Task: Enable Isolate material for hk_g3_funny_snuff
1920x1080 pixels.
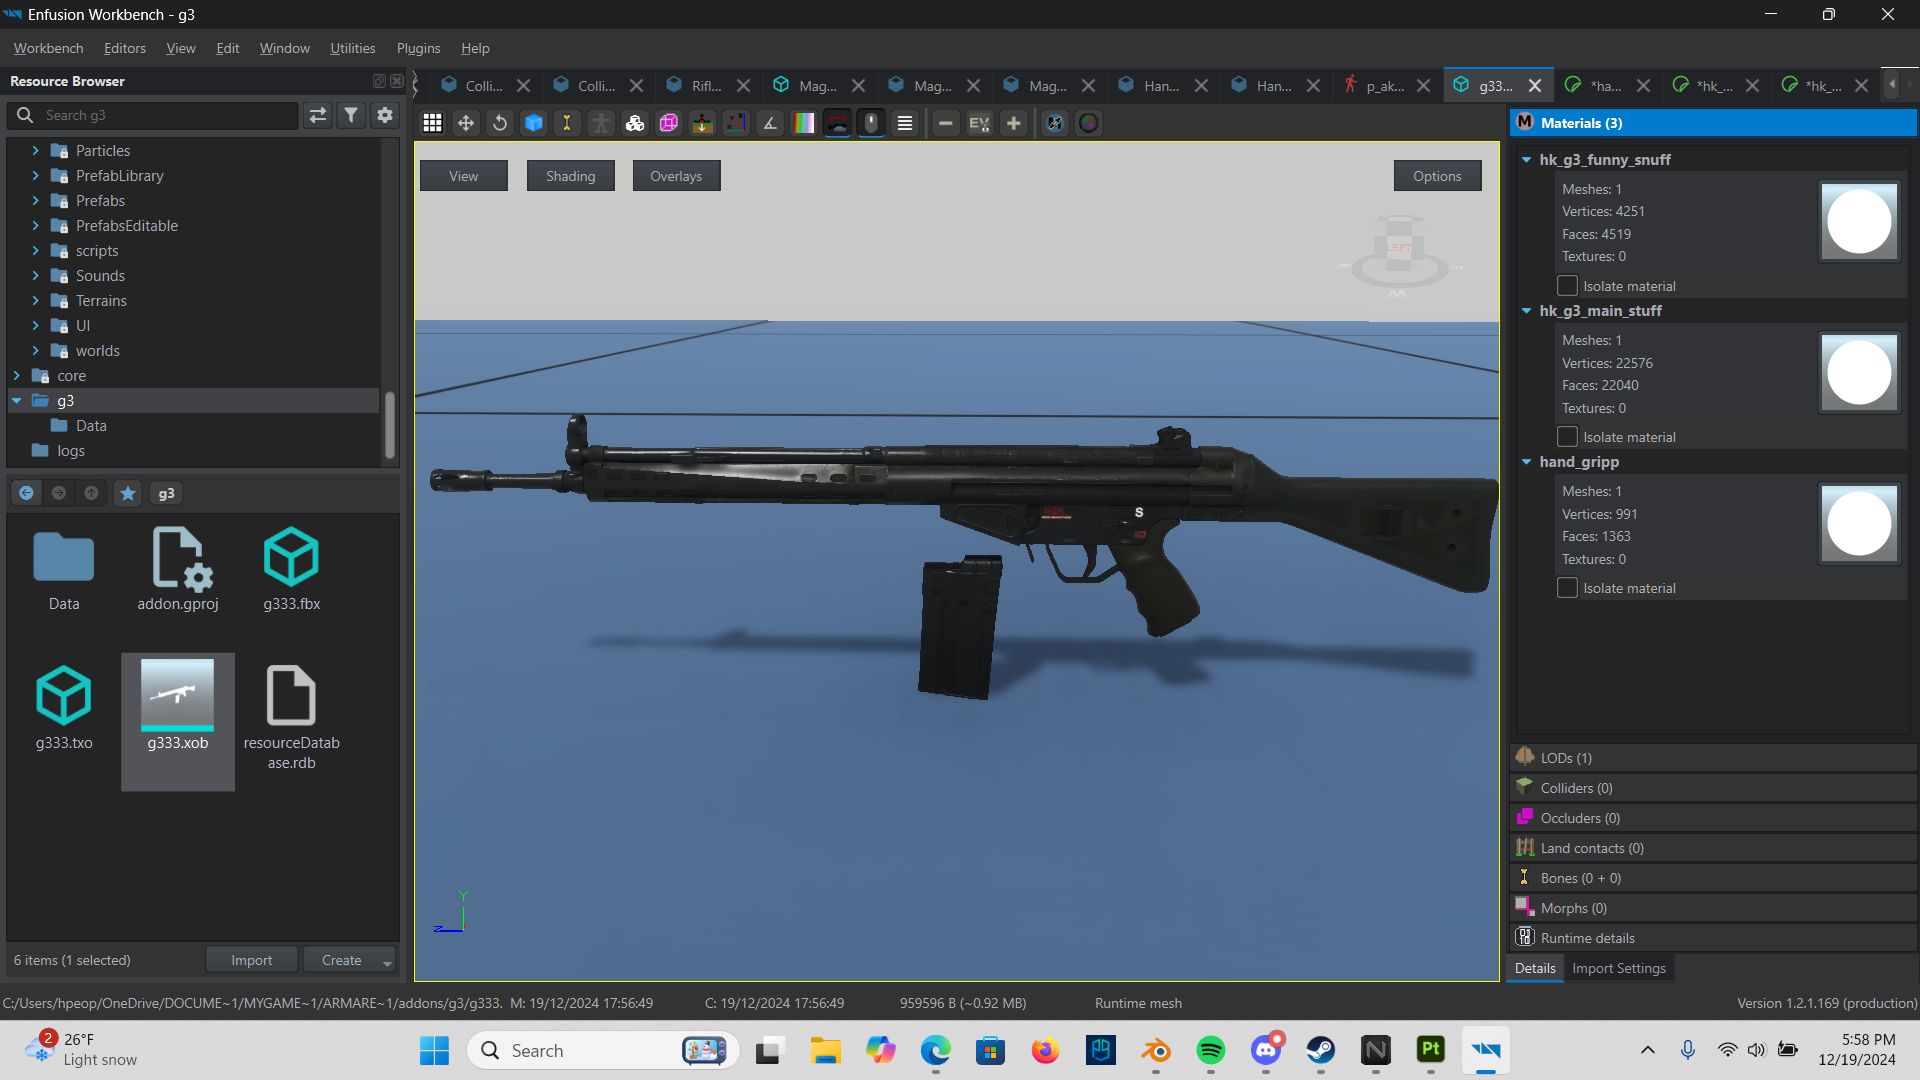Action: [1567, 285]
